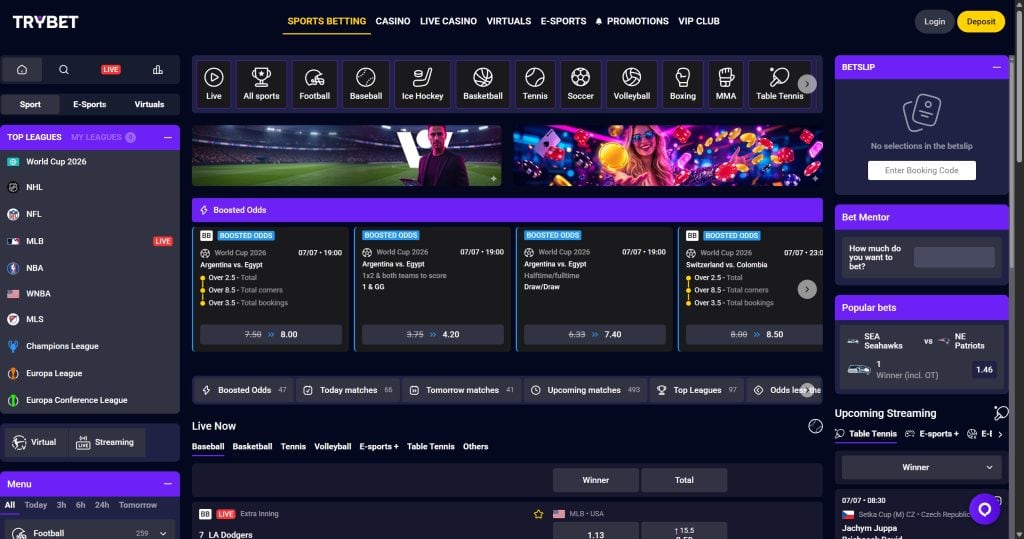Select sidebar Virtuals tab
This screenshot has width=1024, height=539.
(149, 105)
